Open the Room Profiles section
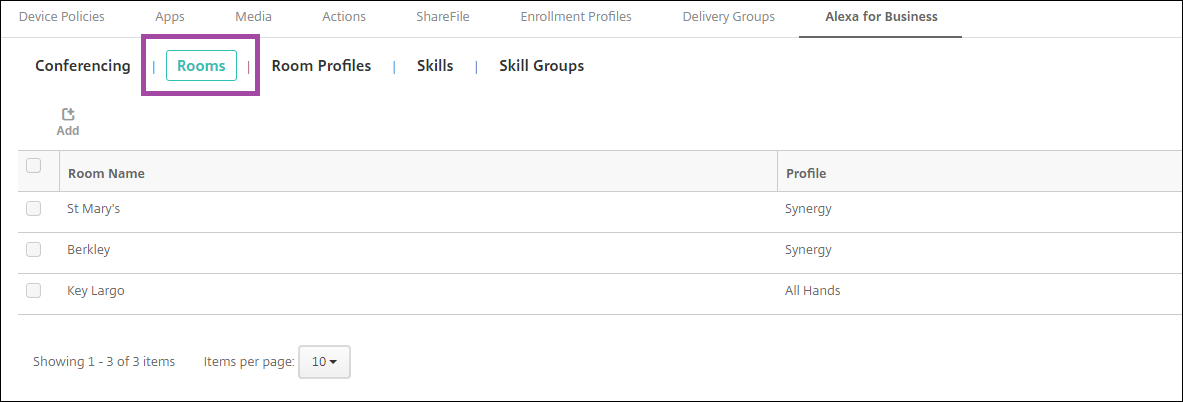Image resolution: width=1183 pixels, height=402 pixels. (x=321, y=66)
